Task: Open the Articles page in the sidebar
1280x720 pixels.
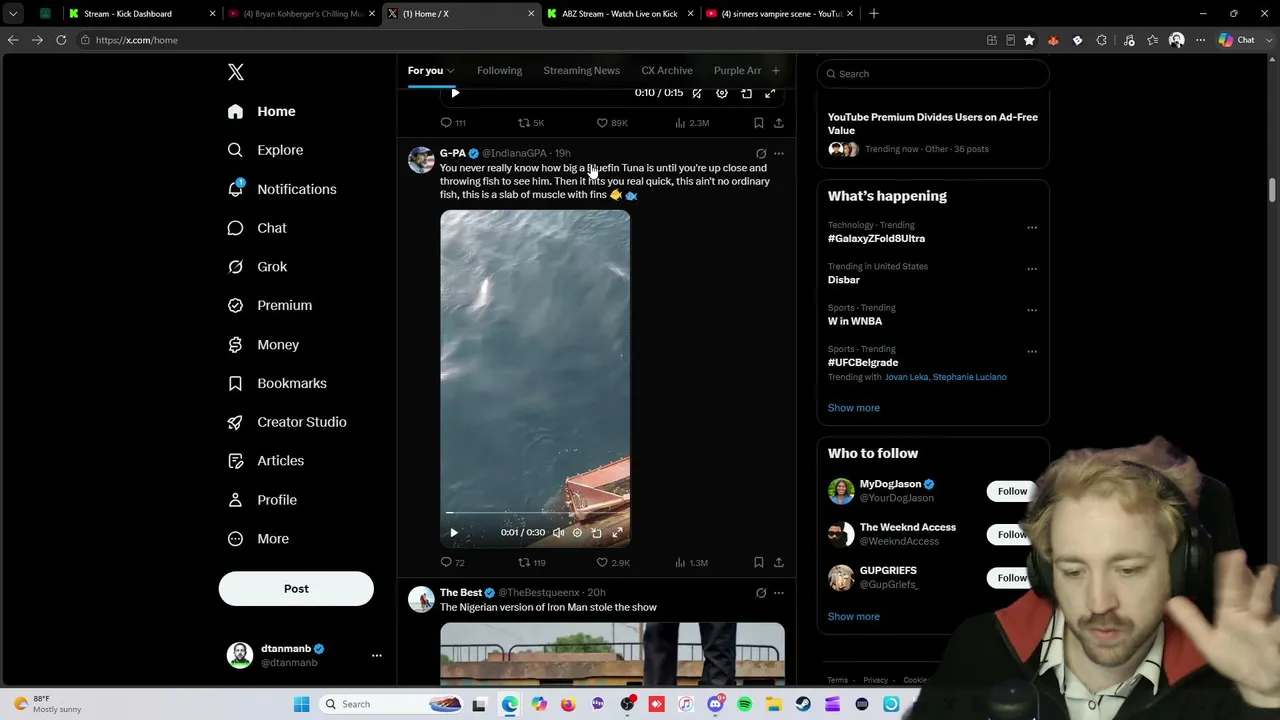Action: (266, 461)
